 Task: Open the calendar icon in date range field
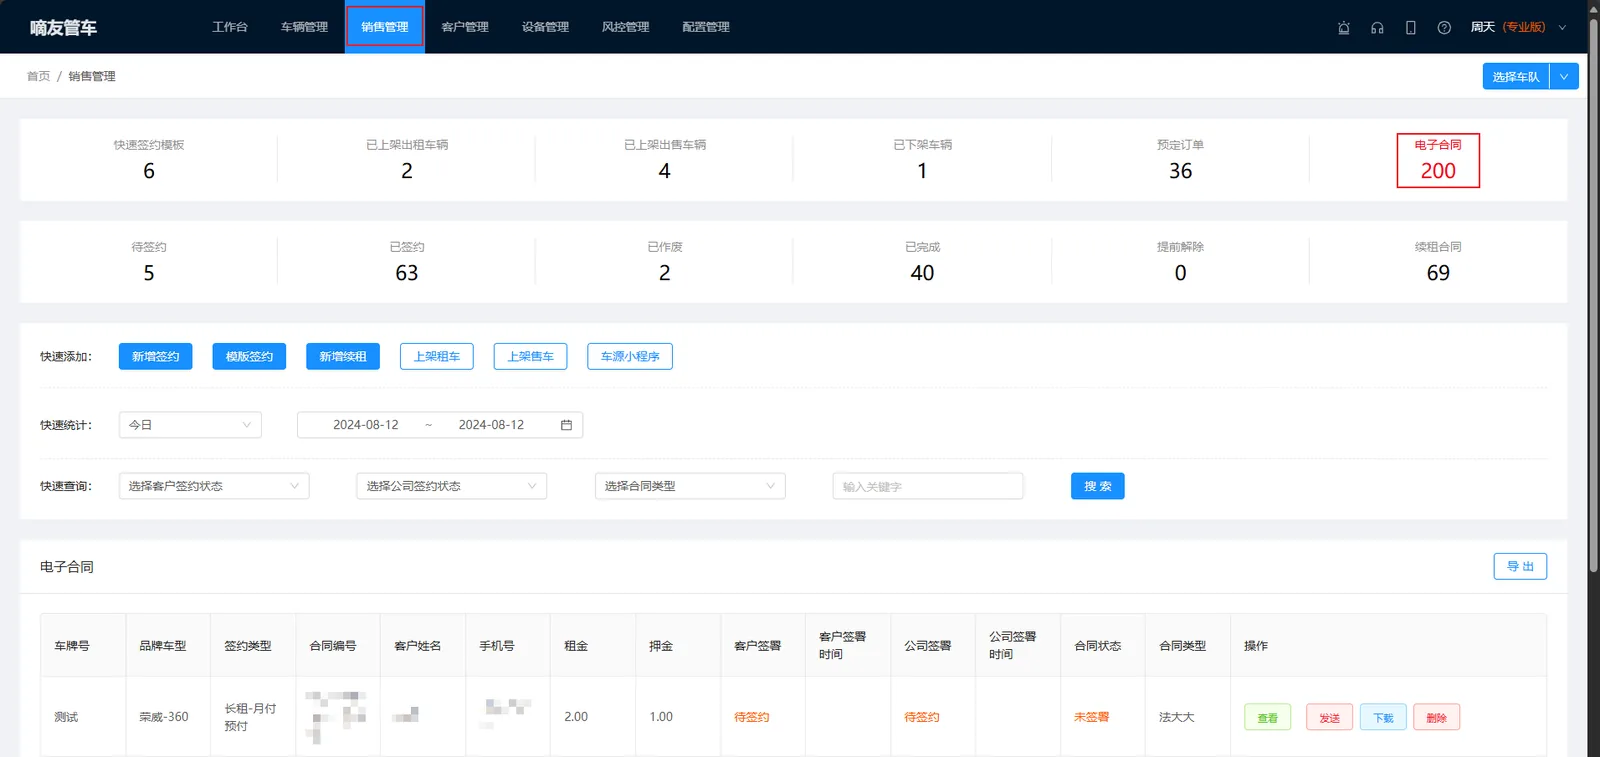coord(566,425)
